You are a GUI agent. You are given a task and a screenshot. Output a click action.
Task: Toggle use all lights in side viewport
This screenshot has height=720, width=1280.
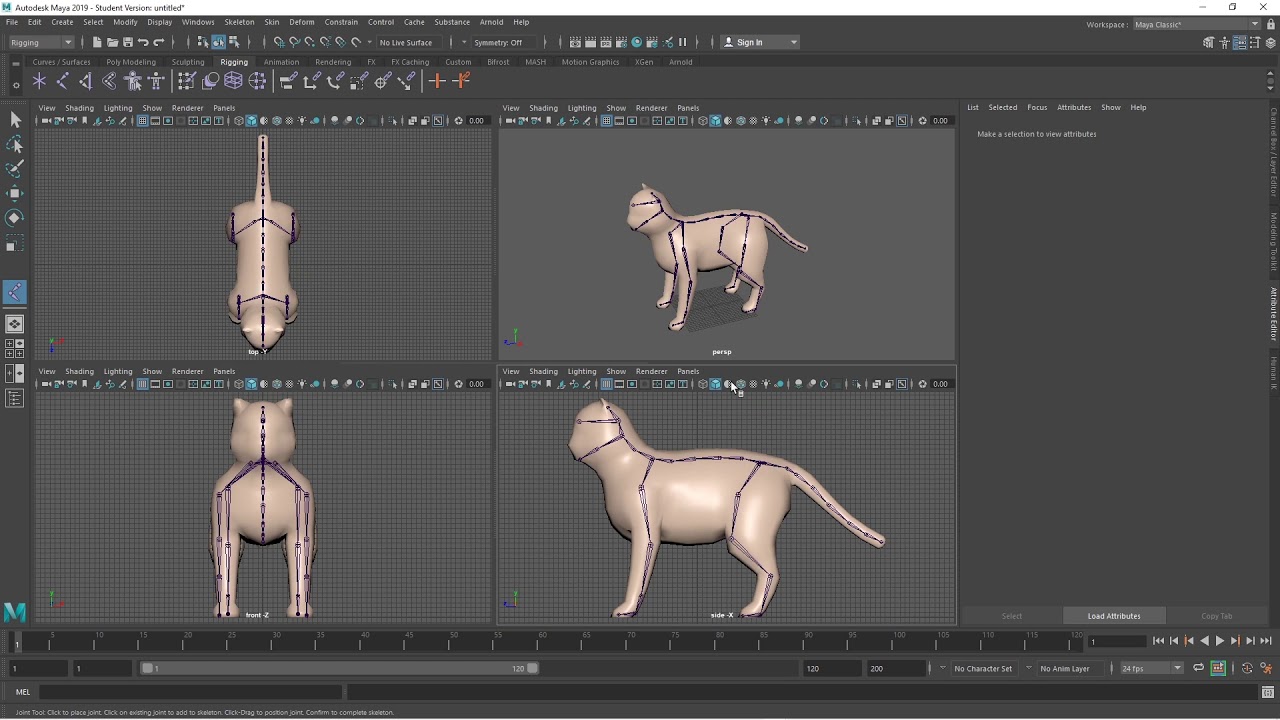click(x=766, y=384)
